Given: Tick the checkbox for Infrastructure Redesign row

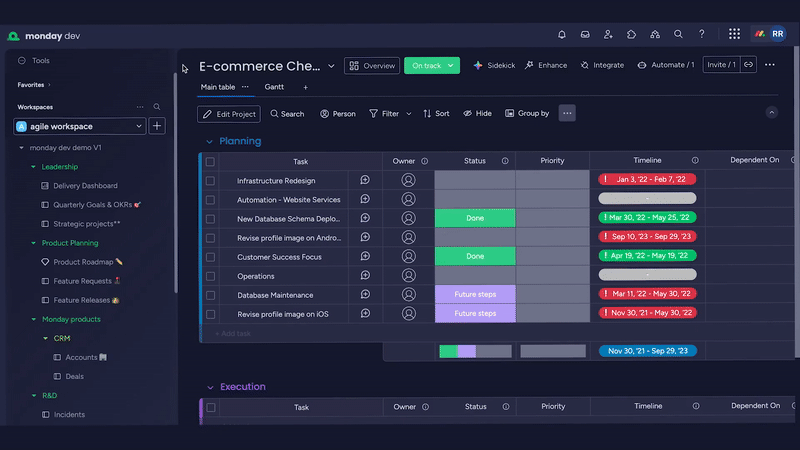Looking at the screenshot, I should (x=210, y=181).
